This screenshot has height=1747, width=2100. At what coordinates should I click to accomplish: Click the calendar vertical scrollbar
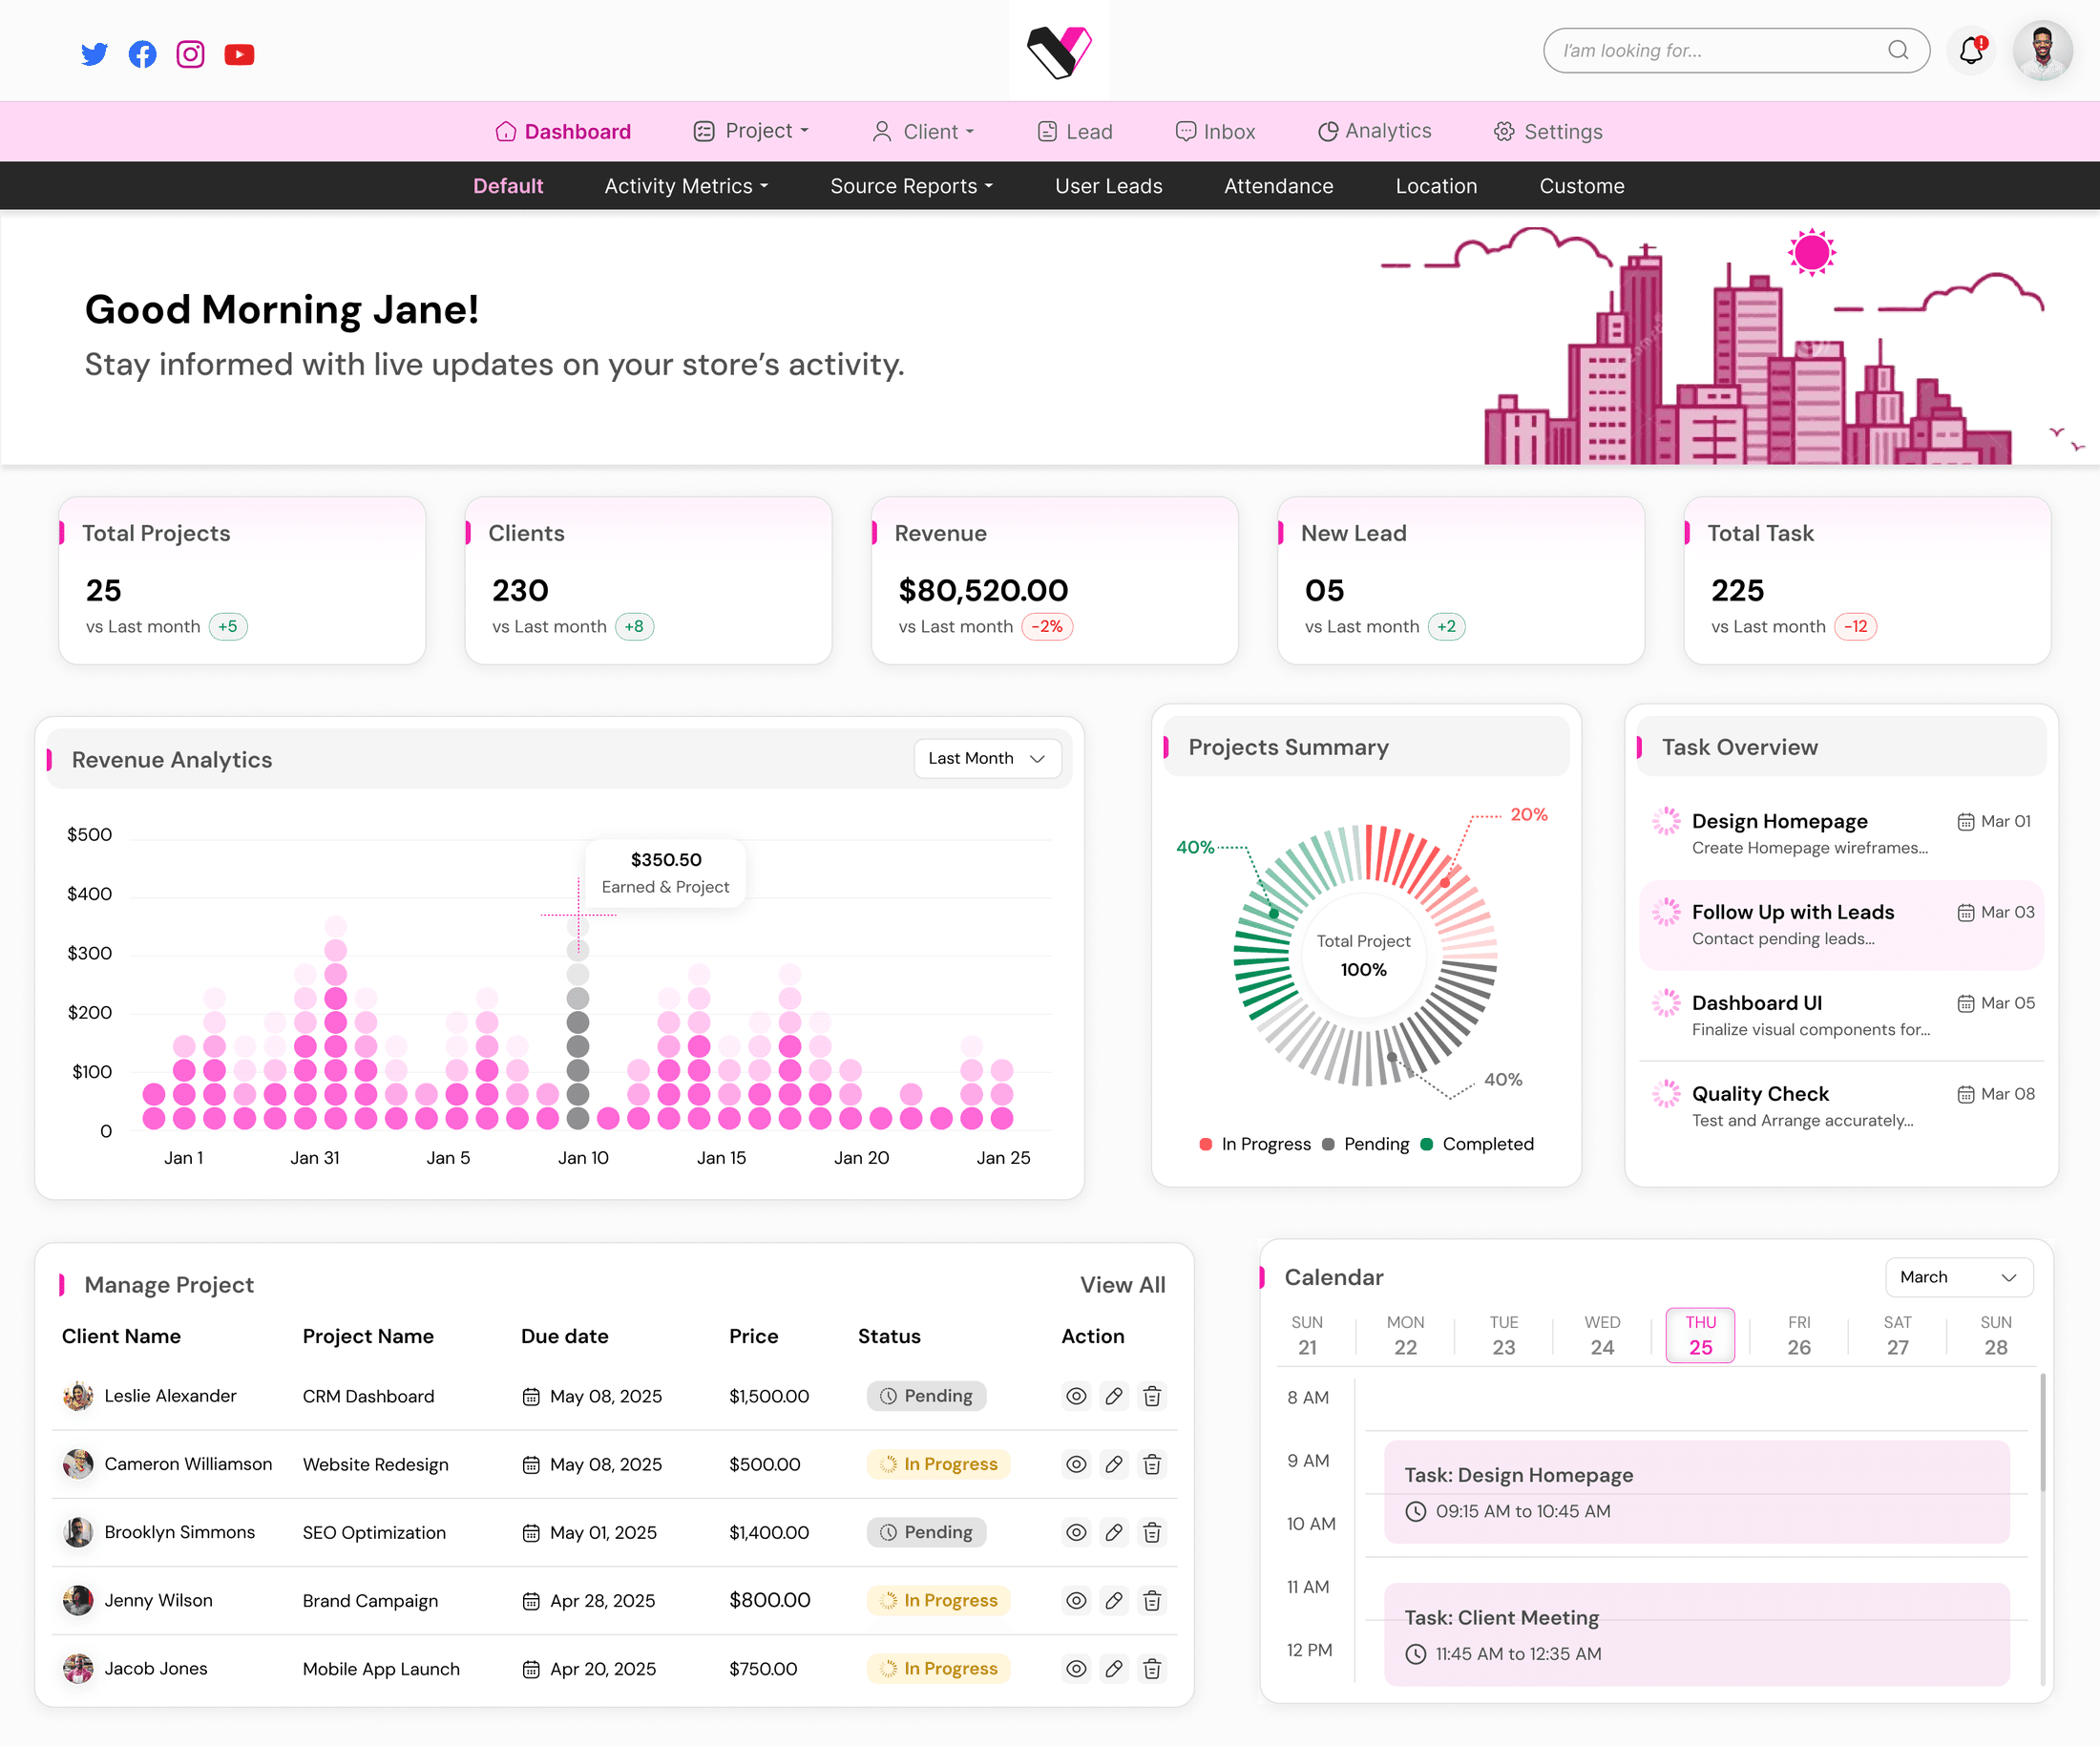[x=2041, y=1433]
